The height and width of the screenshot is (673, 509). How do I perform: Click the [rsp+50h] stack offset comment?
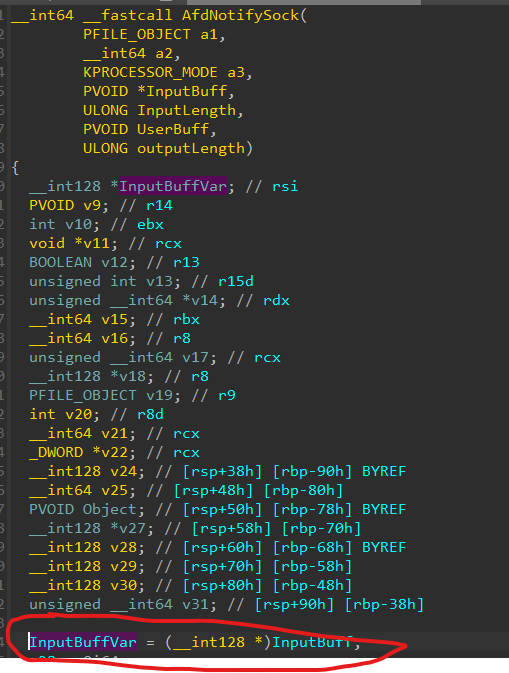(x=222, y=509)
